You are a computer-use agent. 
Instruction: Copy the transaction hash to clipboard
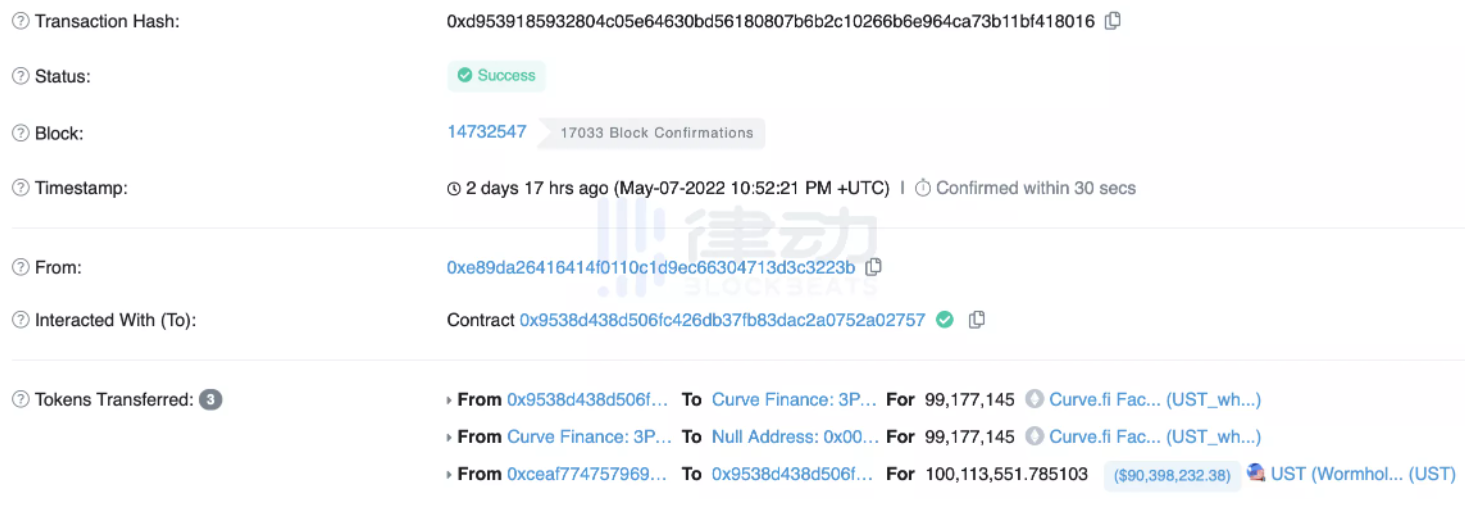click(1112, 21)
